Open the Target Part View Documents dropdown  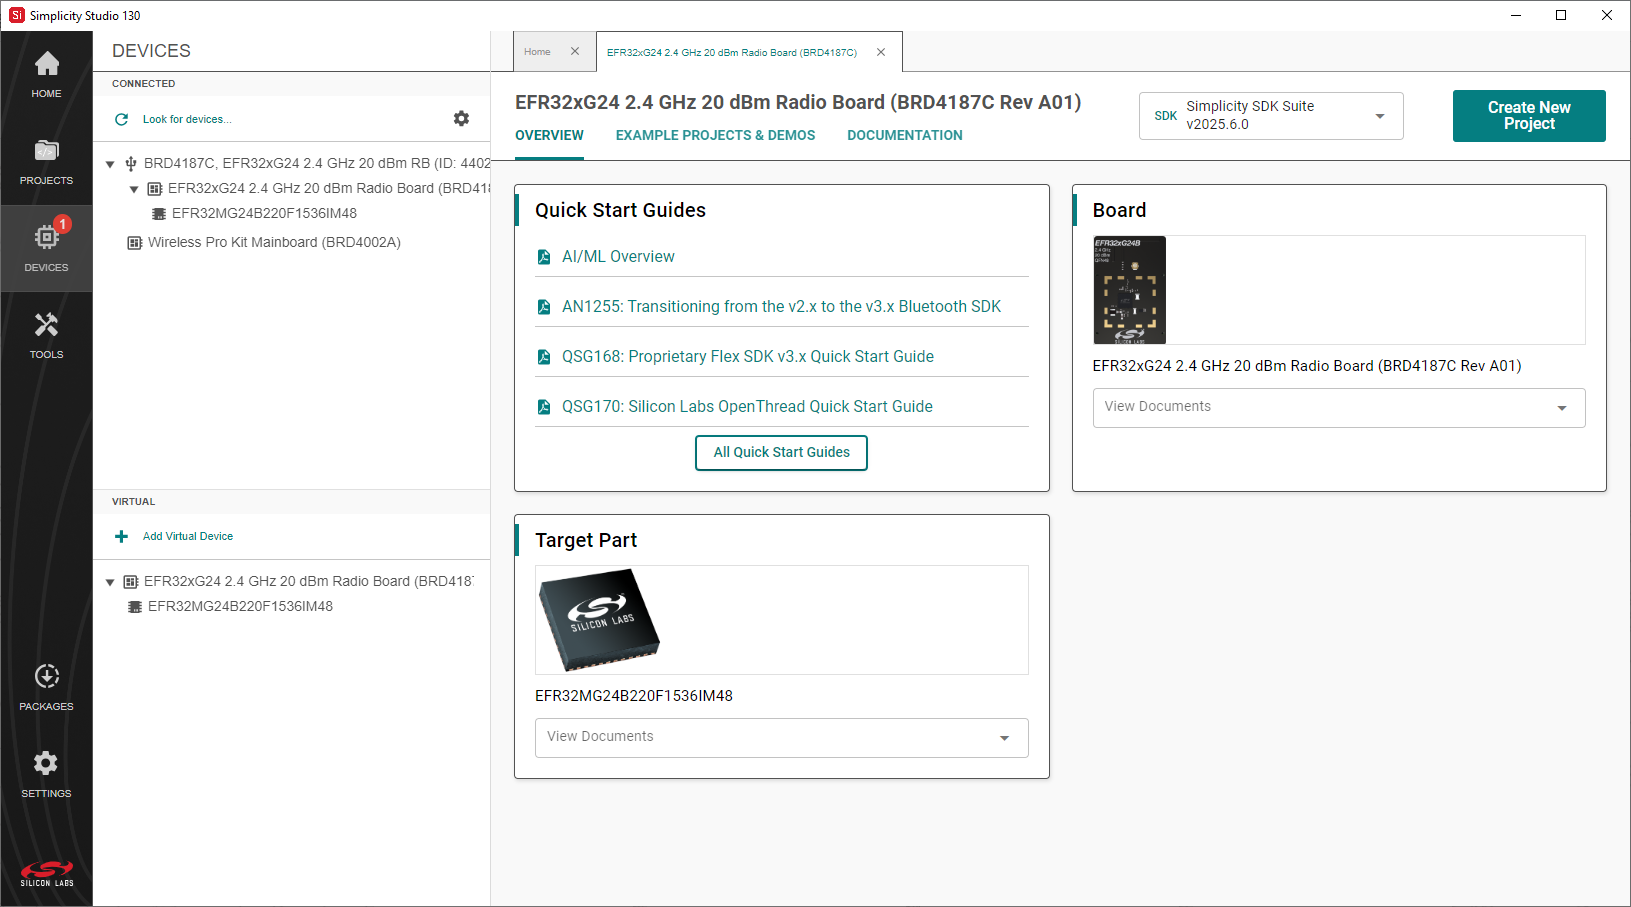[x=781, y=738]
